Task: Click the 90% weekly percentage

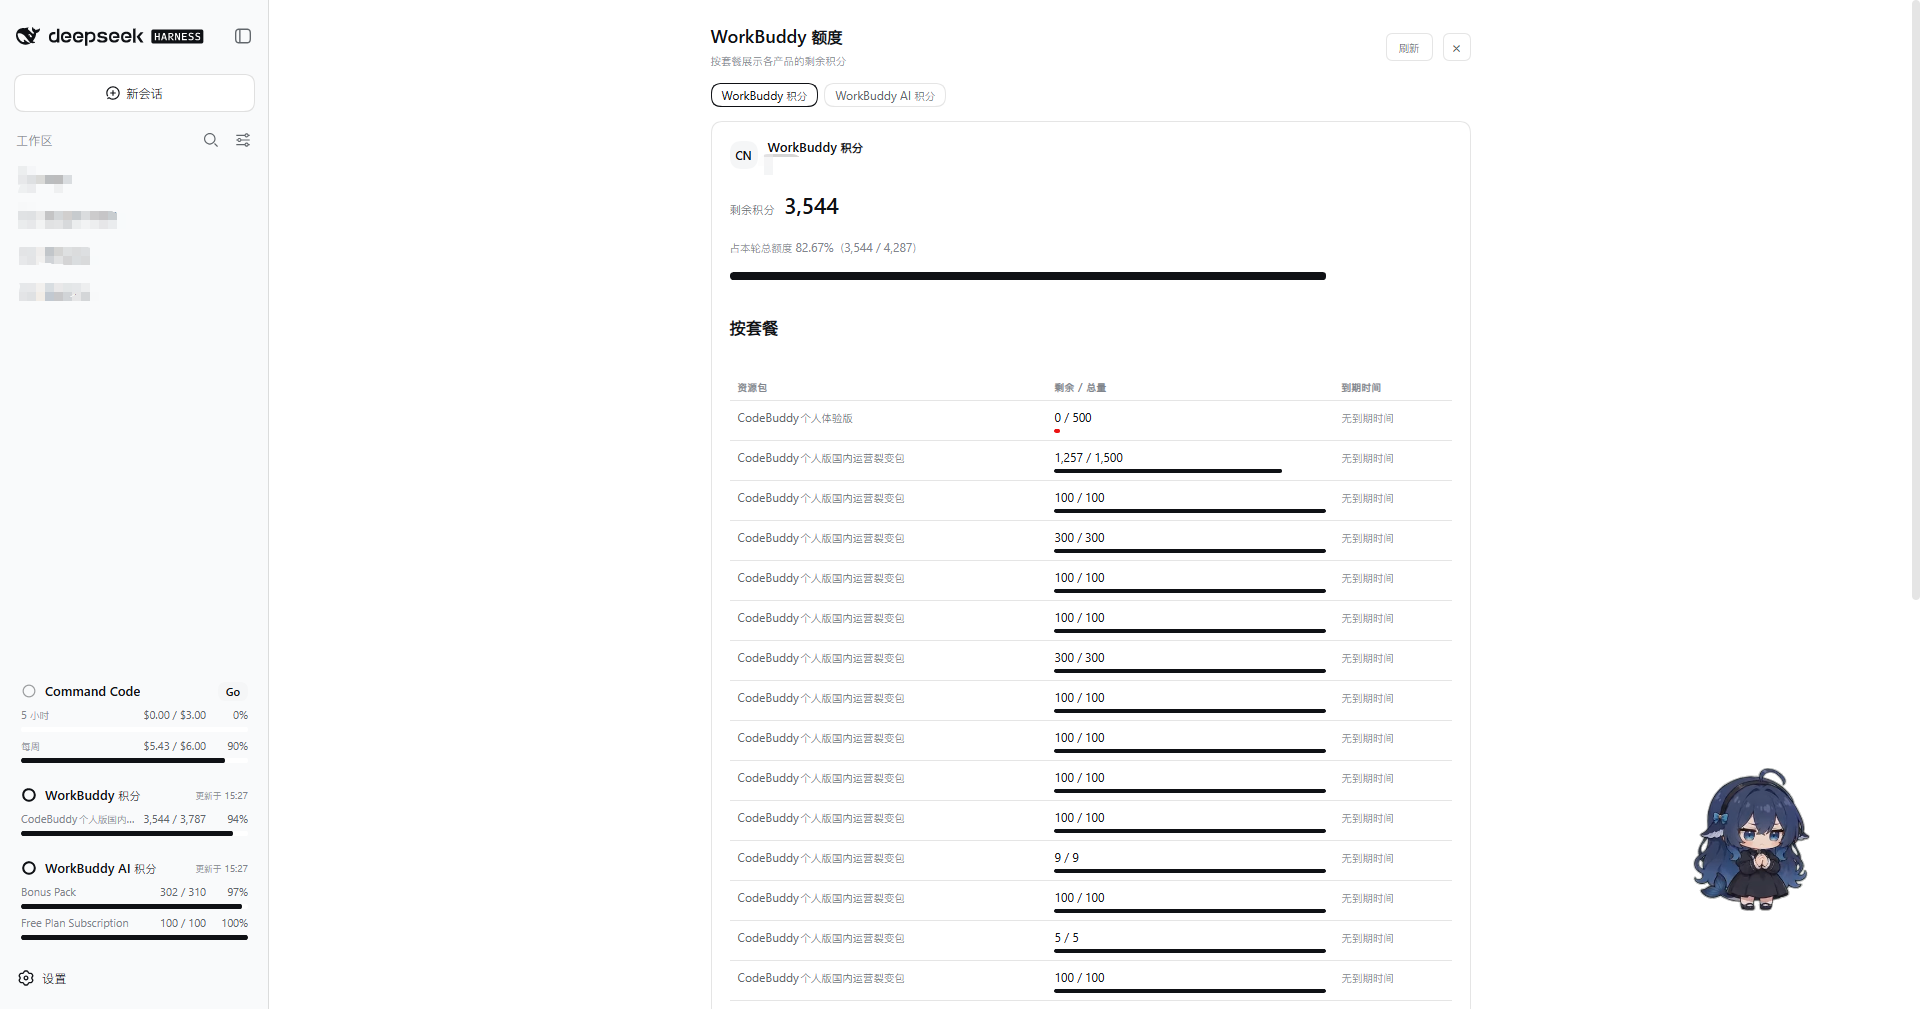Action: click(238, 747)
